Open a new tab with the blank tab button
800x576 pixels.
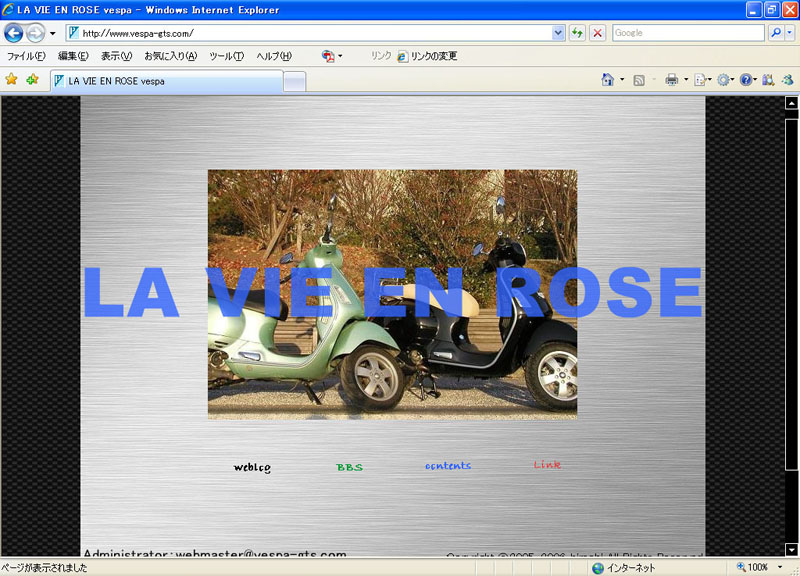tap(294, 82)
